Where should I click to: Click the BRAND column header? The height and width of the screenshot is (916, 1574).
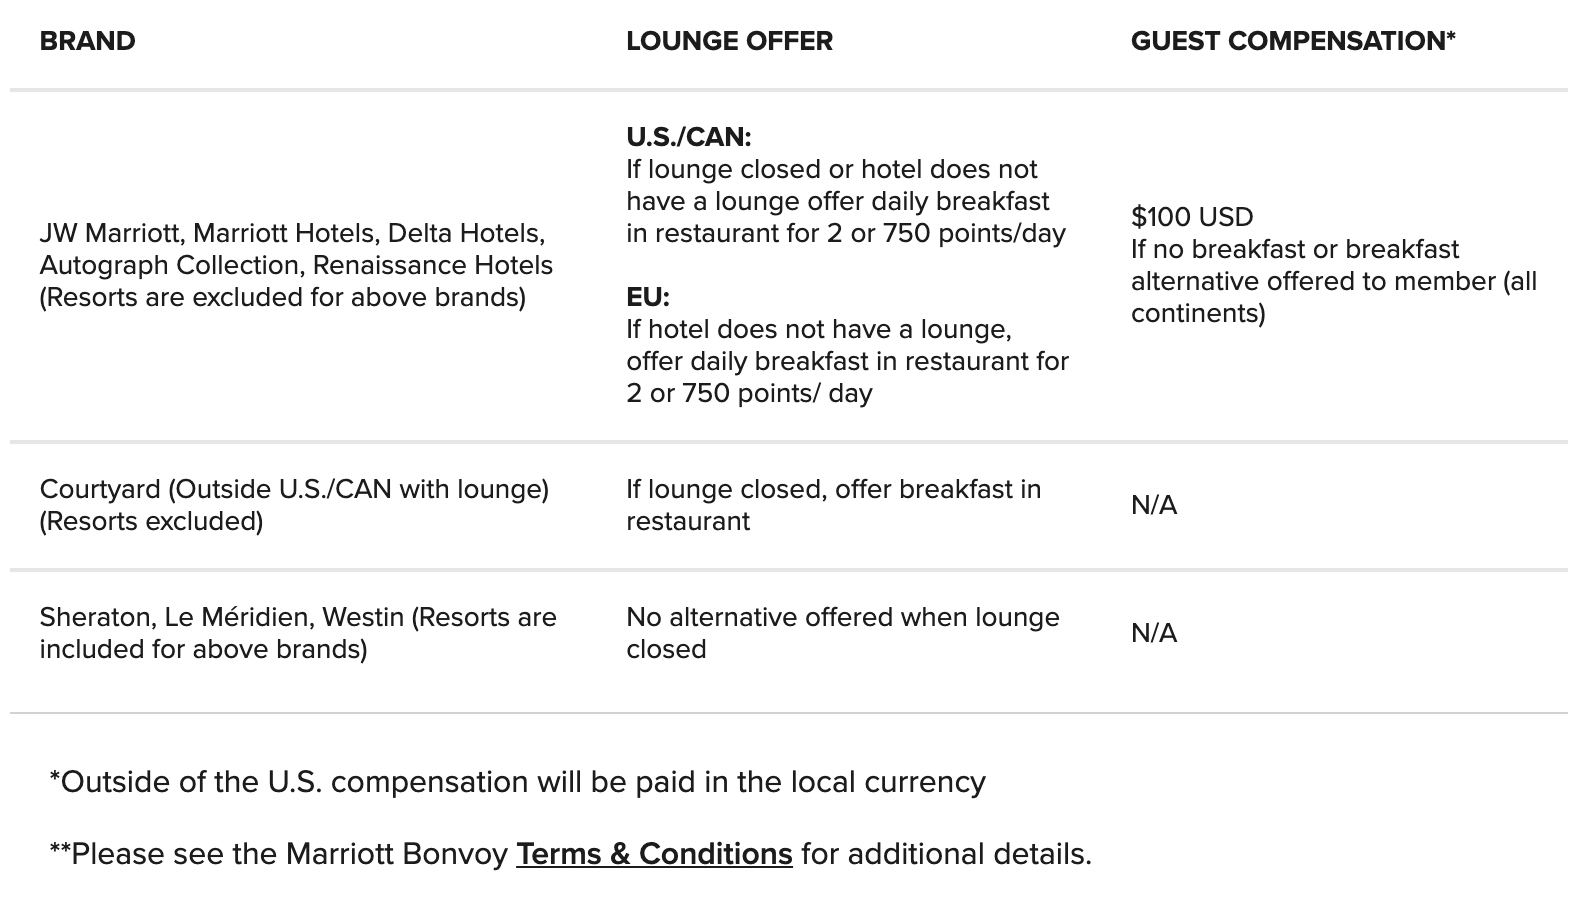tap(87, 41)
